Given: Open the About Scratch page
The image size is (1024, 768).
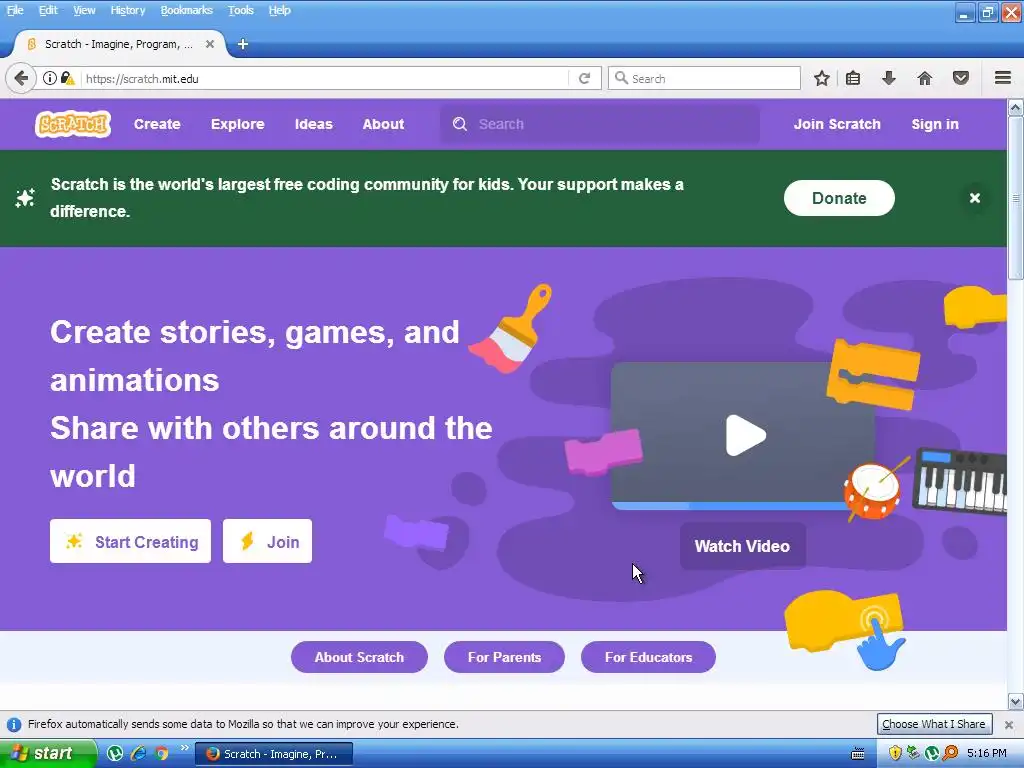Looking at the screenshot, I should pyautogui.click(x=359, y=657).
